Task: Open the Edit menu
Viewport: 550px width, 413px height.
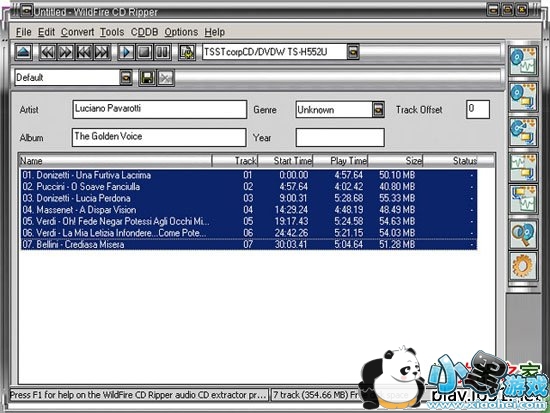Action: pos(46,32)
